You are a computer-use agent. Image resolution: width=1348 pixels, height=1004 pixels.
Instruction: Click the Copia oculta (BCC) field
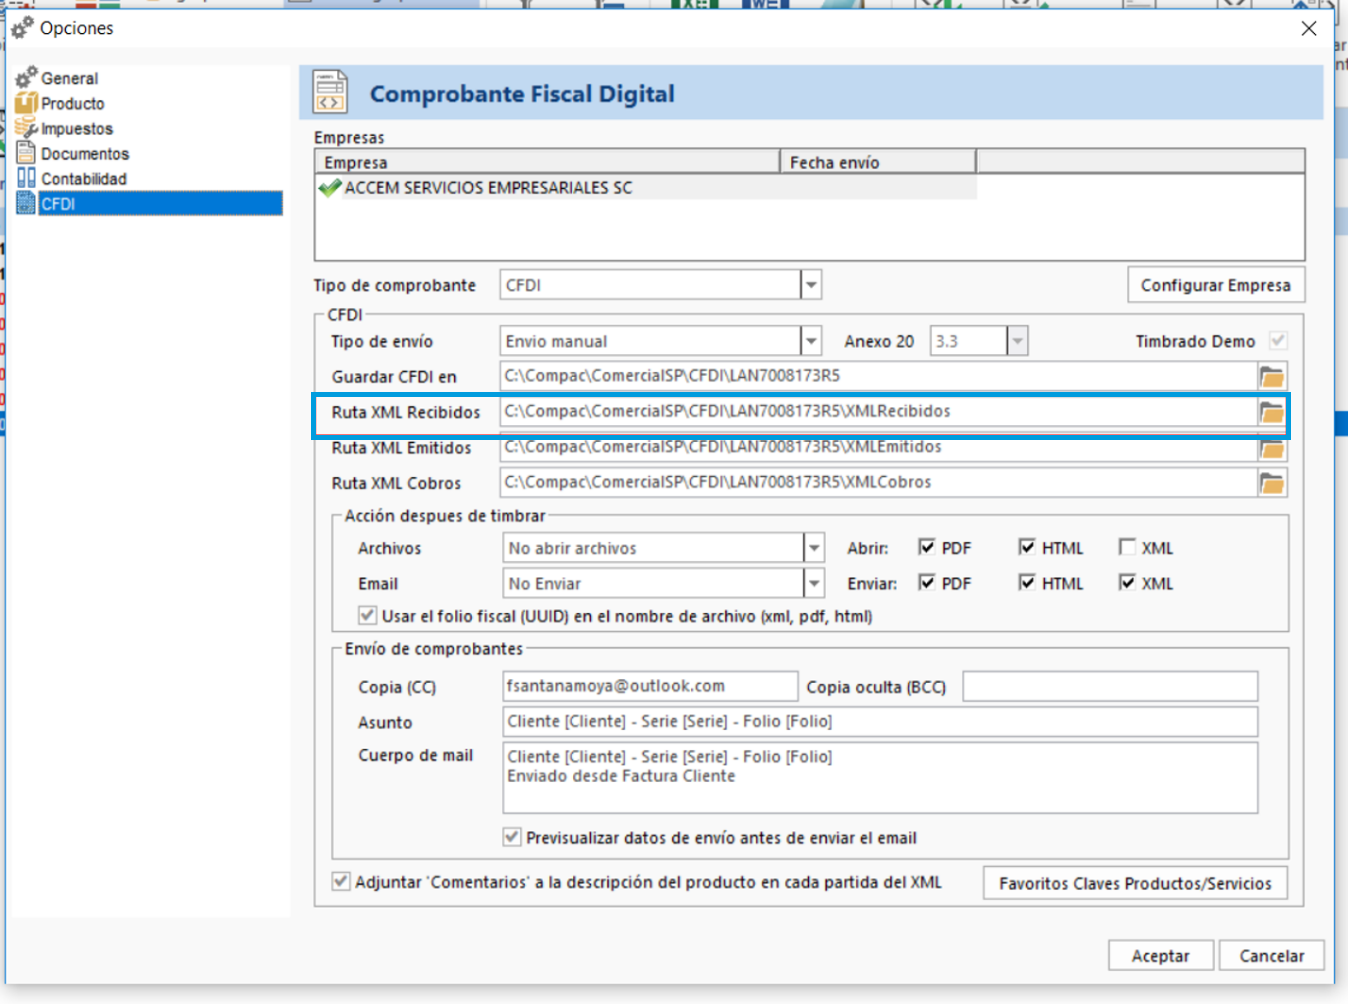pos(1109,687)
